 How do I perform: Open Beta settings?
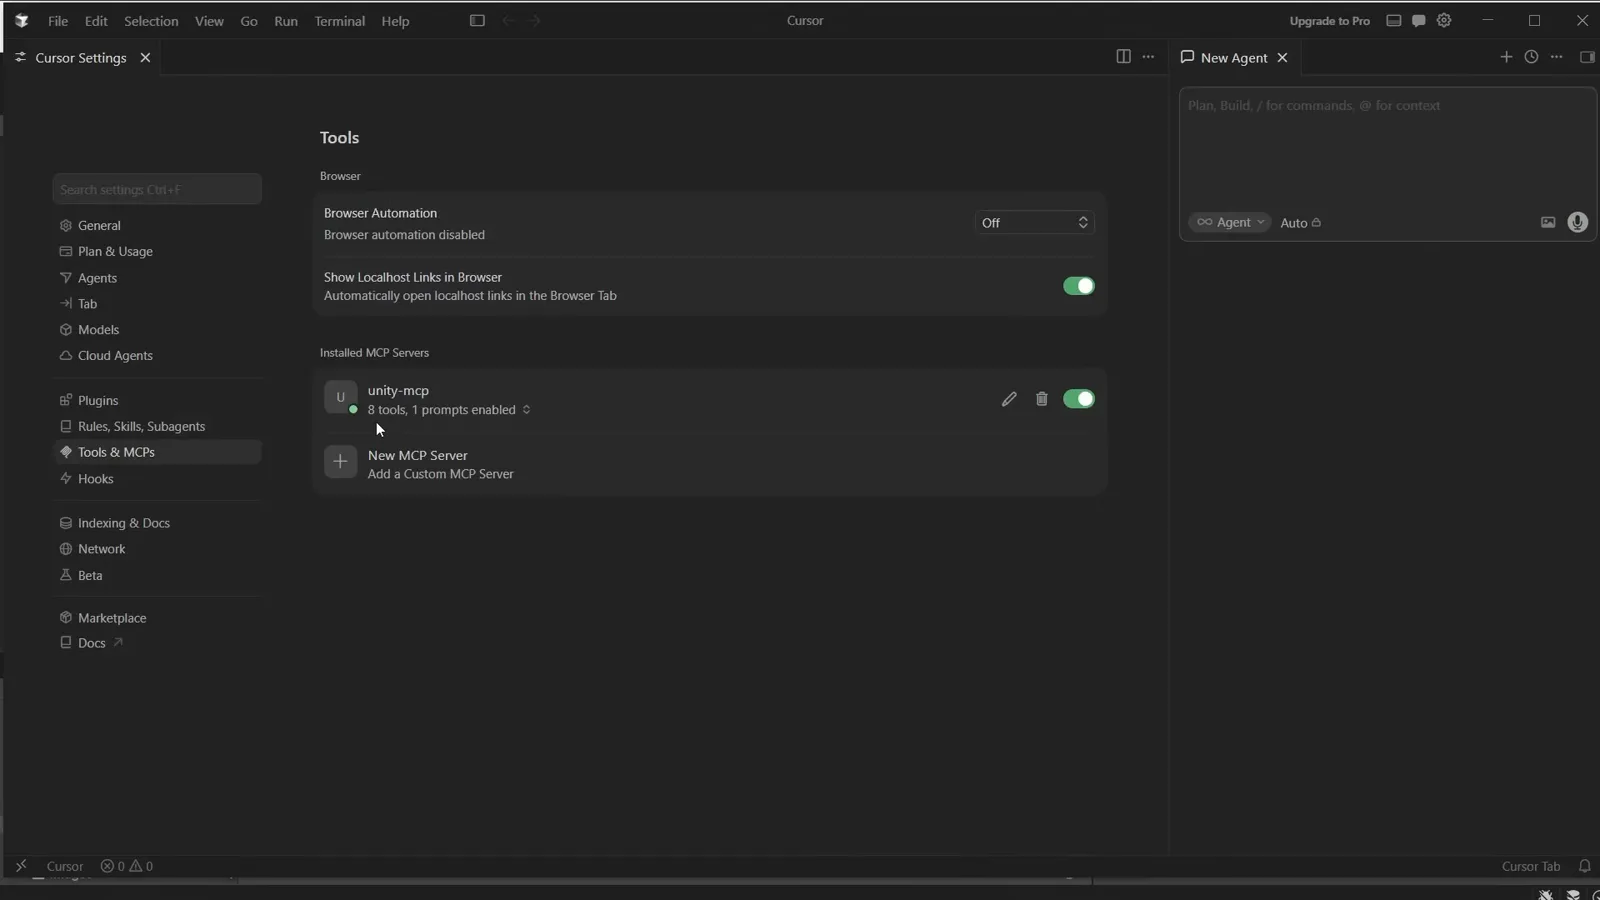coord(157,575)
